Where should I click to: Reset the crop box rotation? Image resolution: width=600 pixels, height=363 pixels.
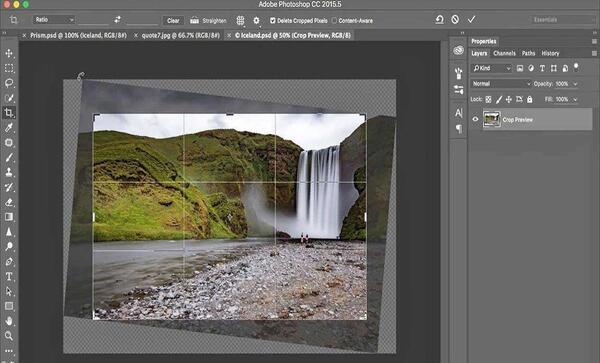tap(439, 19)
